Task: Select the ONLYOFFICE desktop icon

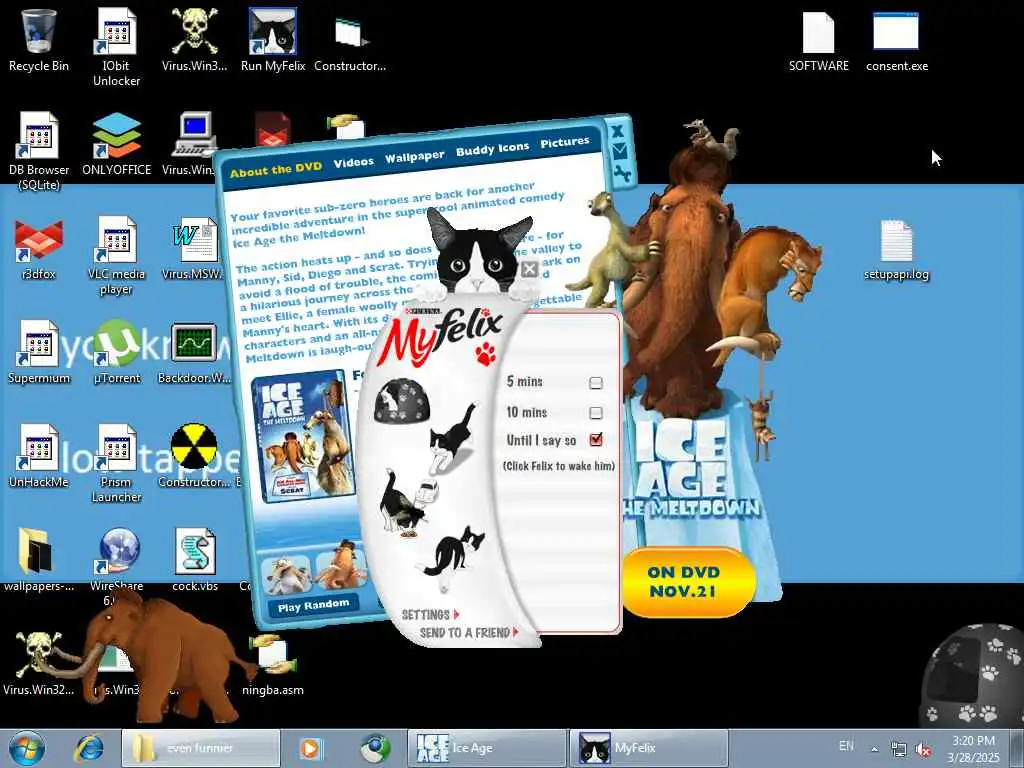Action: (x=116, y=144)
